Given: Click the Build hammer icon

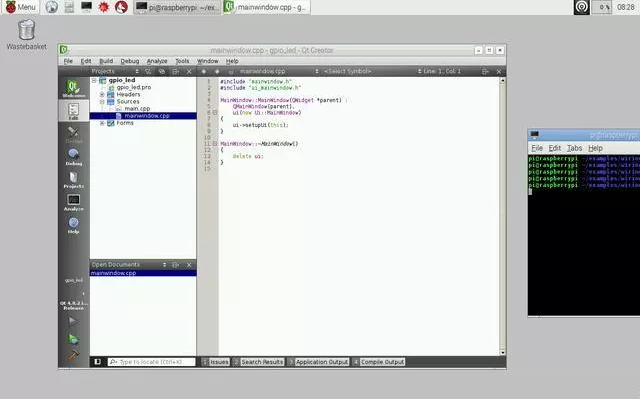Looking at the screenshot, I should (73, 353).
